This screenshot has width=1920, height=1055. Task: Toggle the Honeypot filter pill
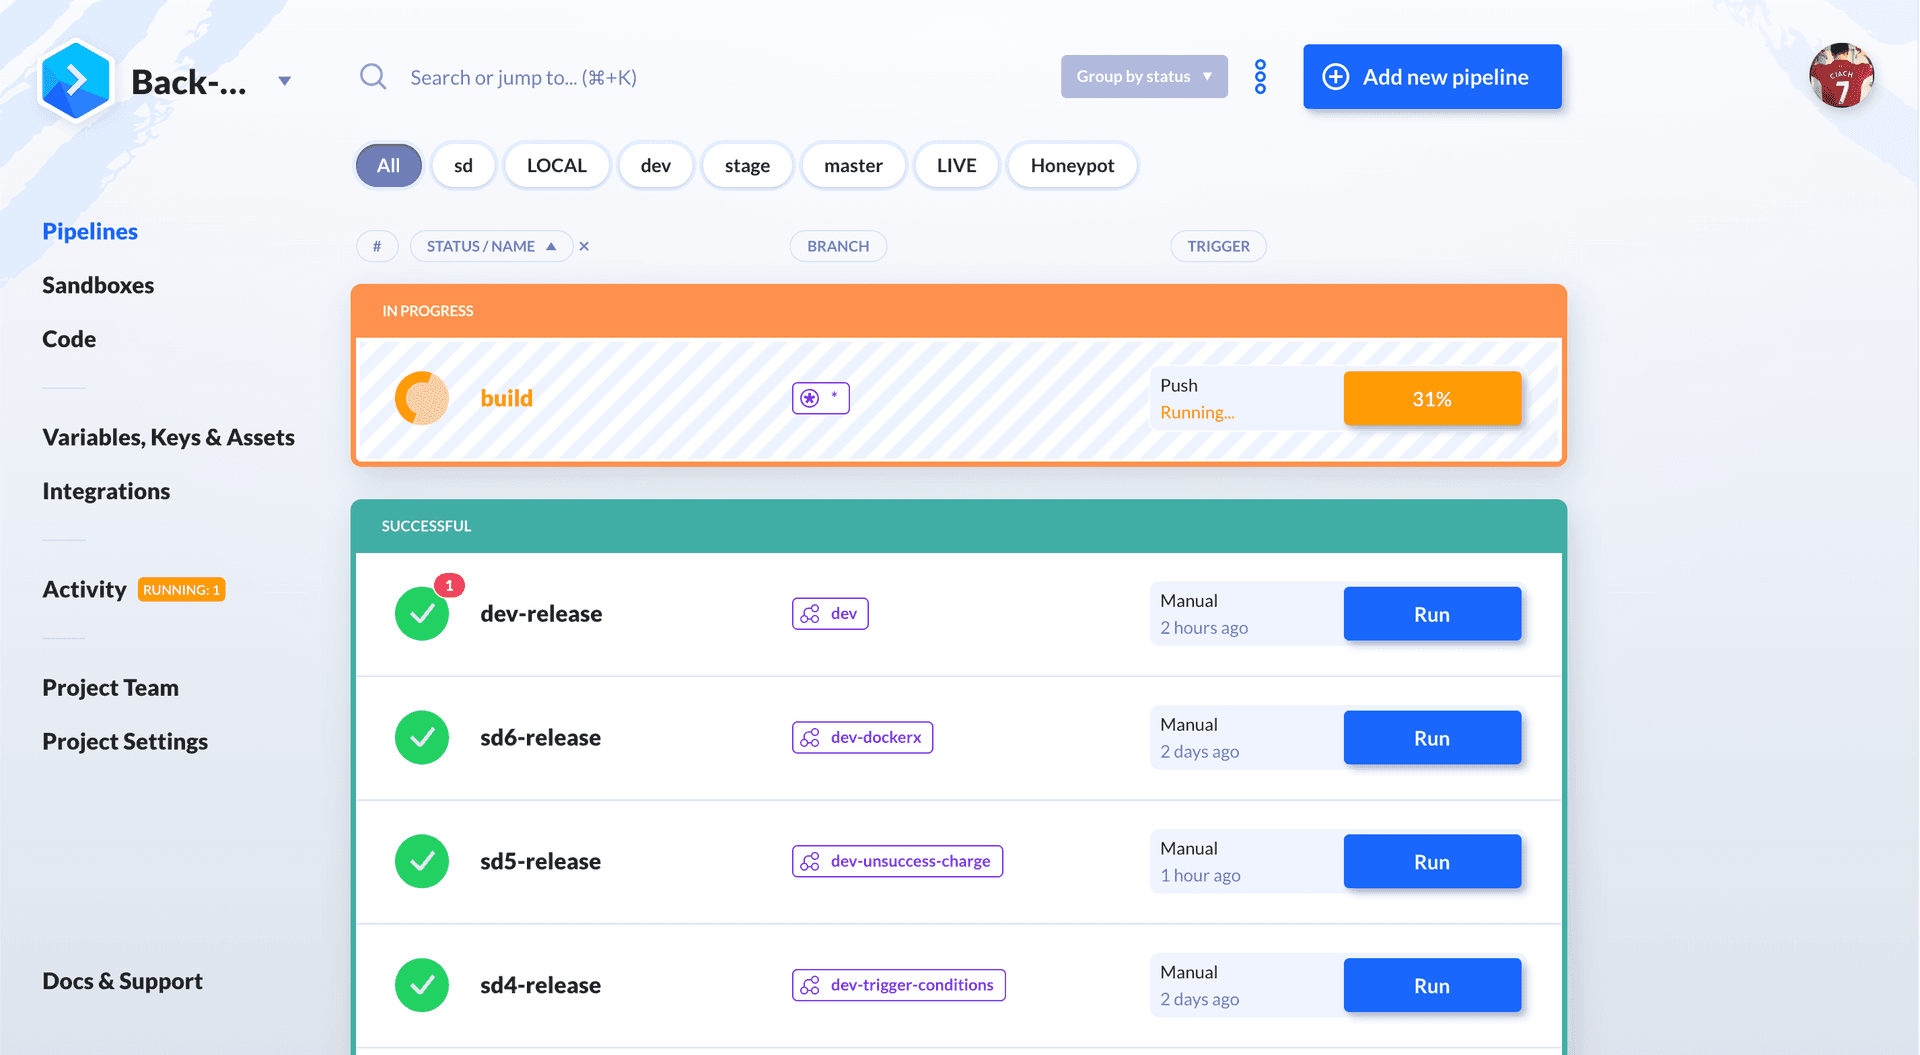point(1072,166)
